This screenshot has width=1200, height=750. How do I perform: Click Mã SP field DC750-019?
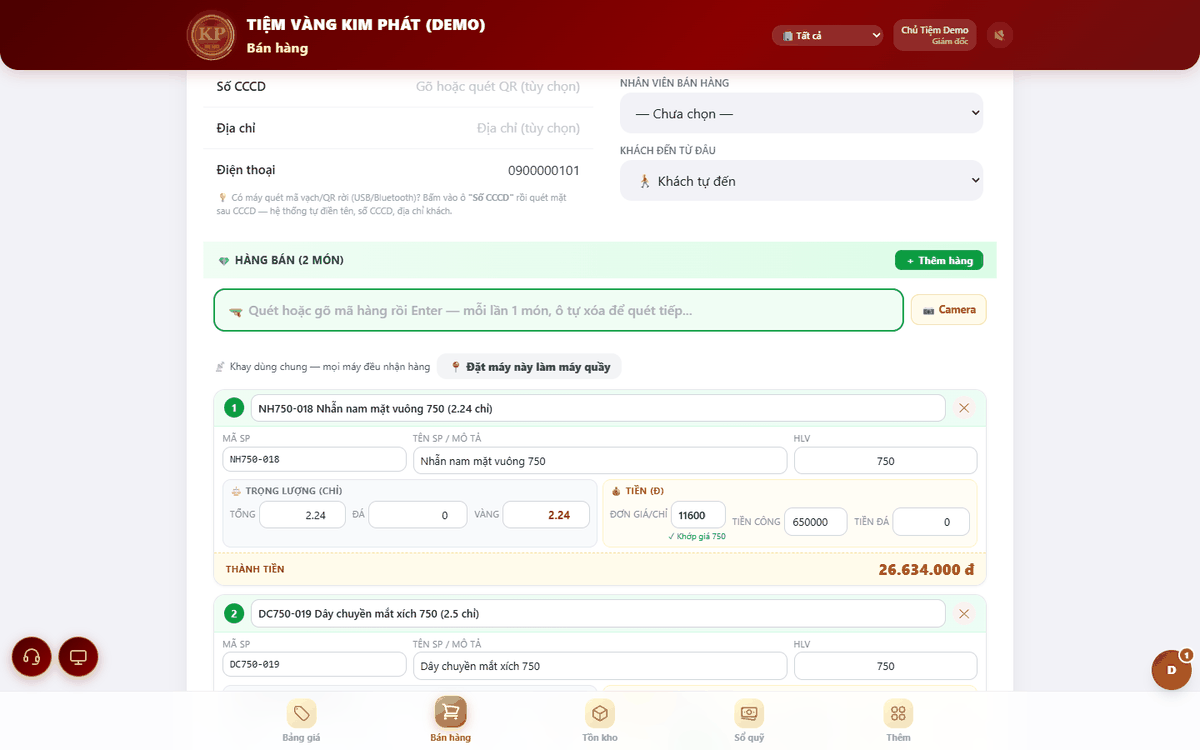(314, 665)
